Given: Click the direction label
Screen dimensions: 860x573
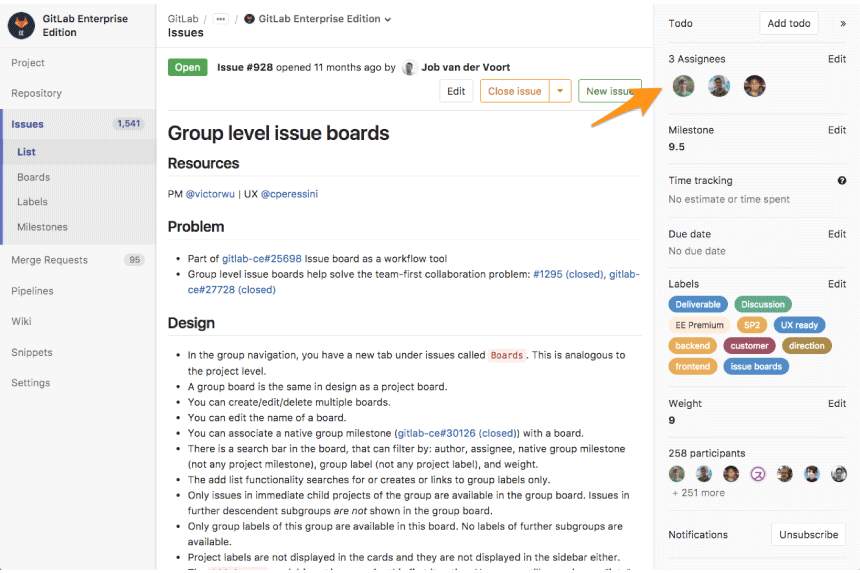Looking at the screenshot, I should [807, 346].
